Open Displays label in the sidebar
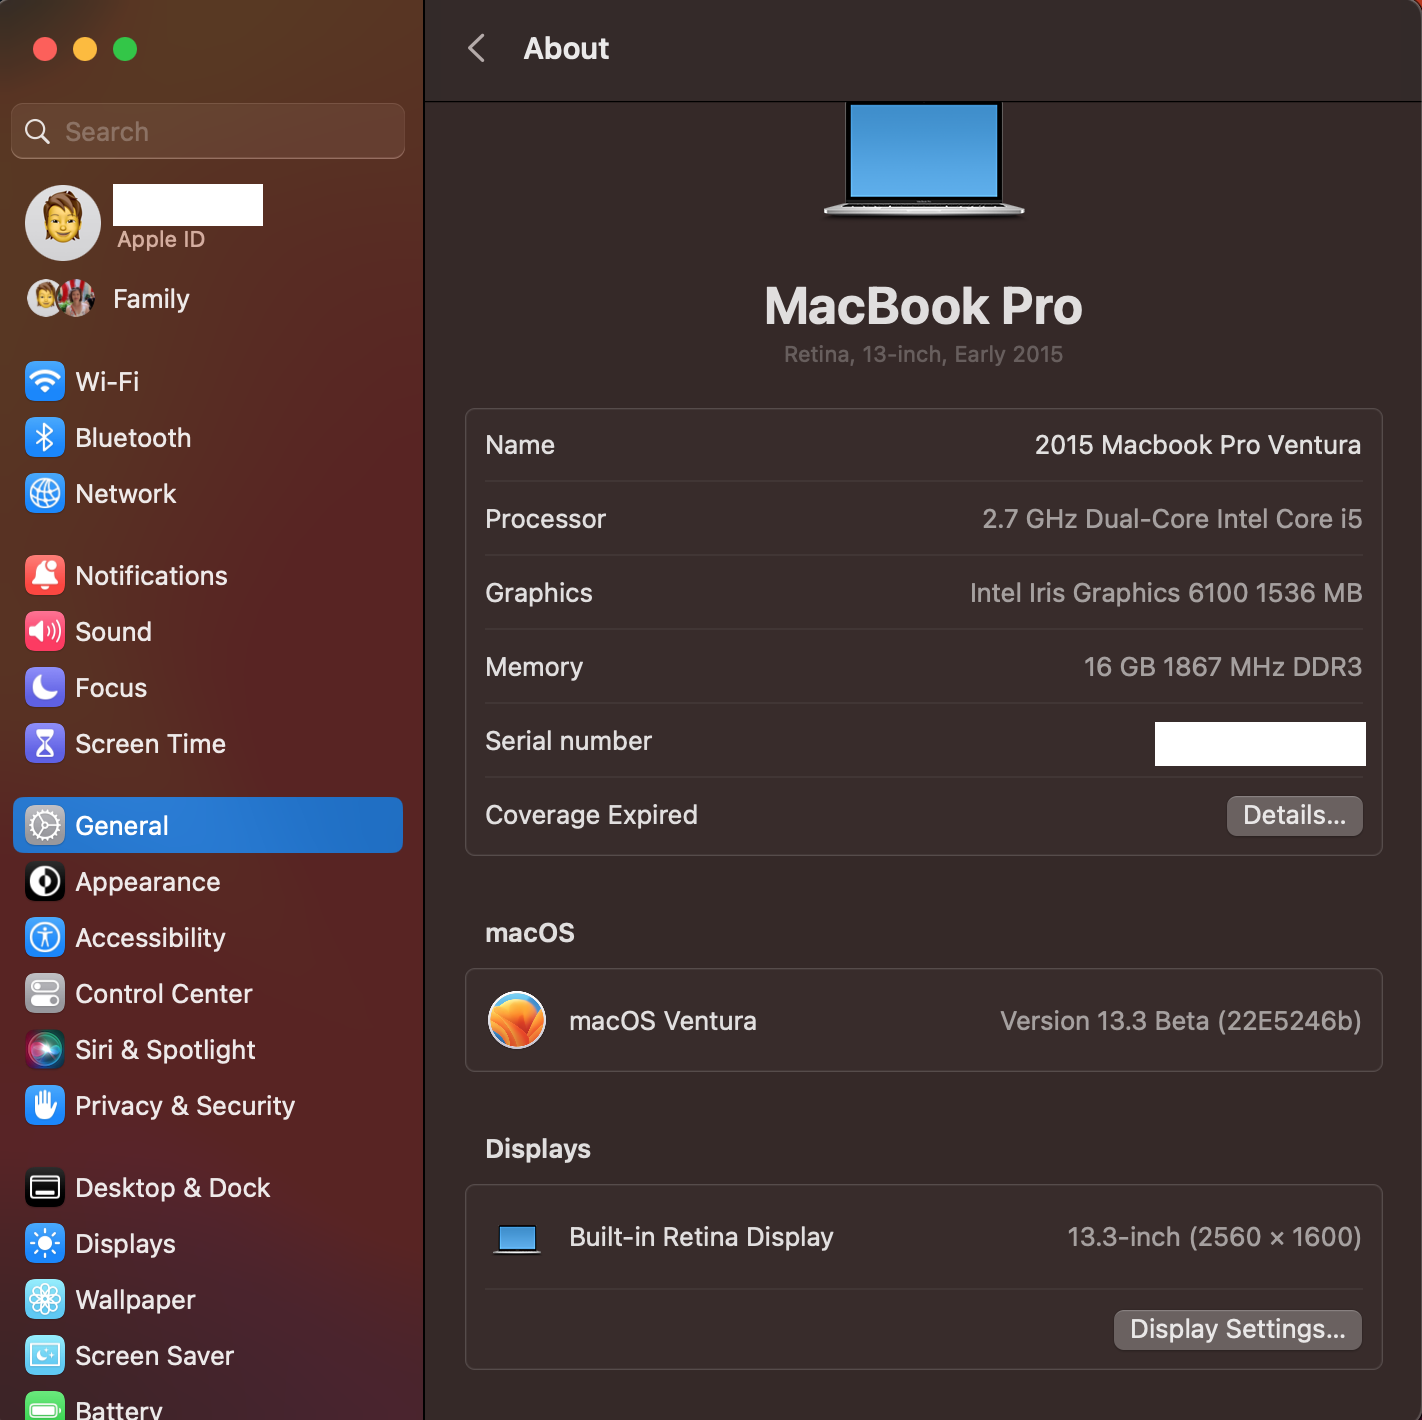Image resolution: width=1422 pixels, height=1420 pixels. (126, 1244)
